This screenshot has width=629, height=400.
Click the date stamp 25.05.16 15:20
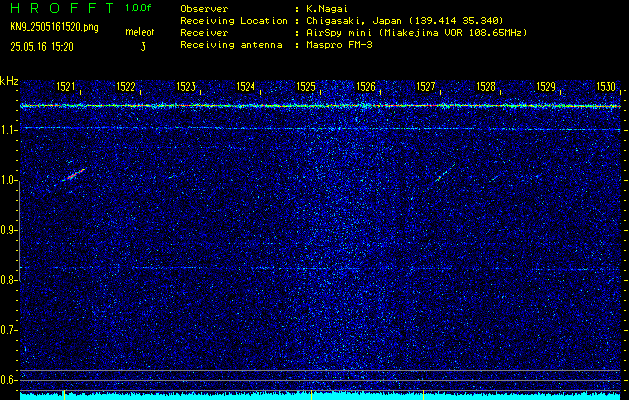42,47
